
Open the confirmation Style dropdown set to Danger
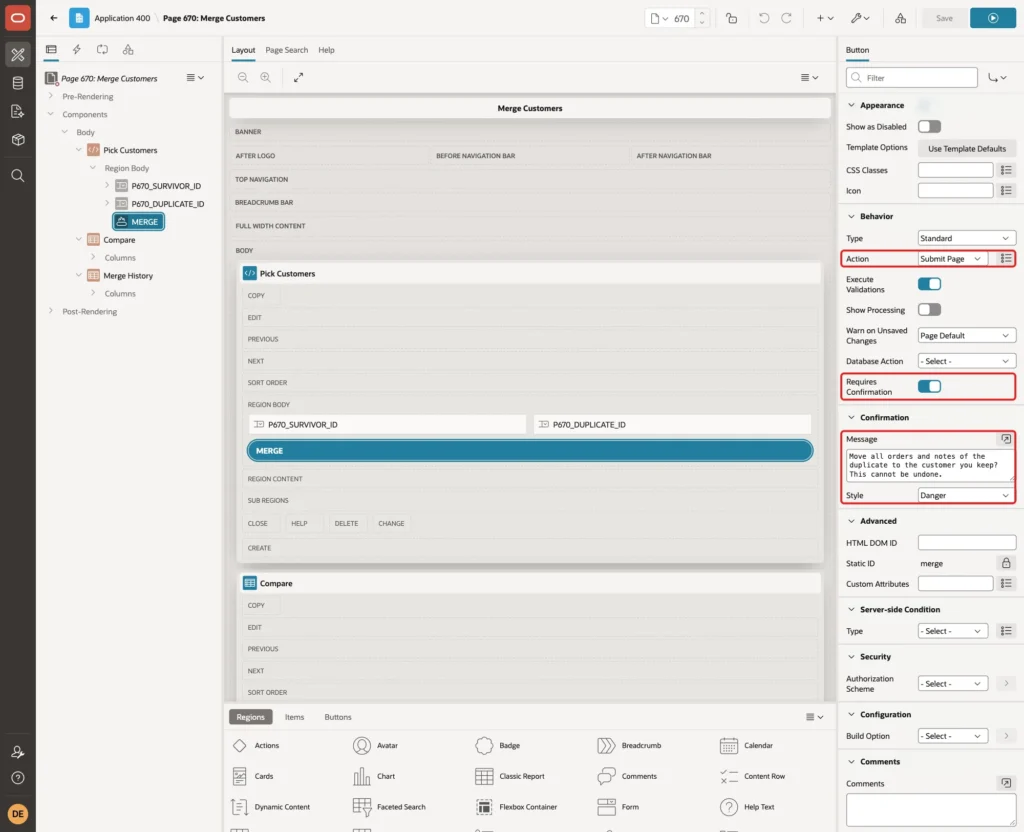967,496
